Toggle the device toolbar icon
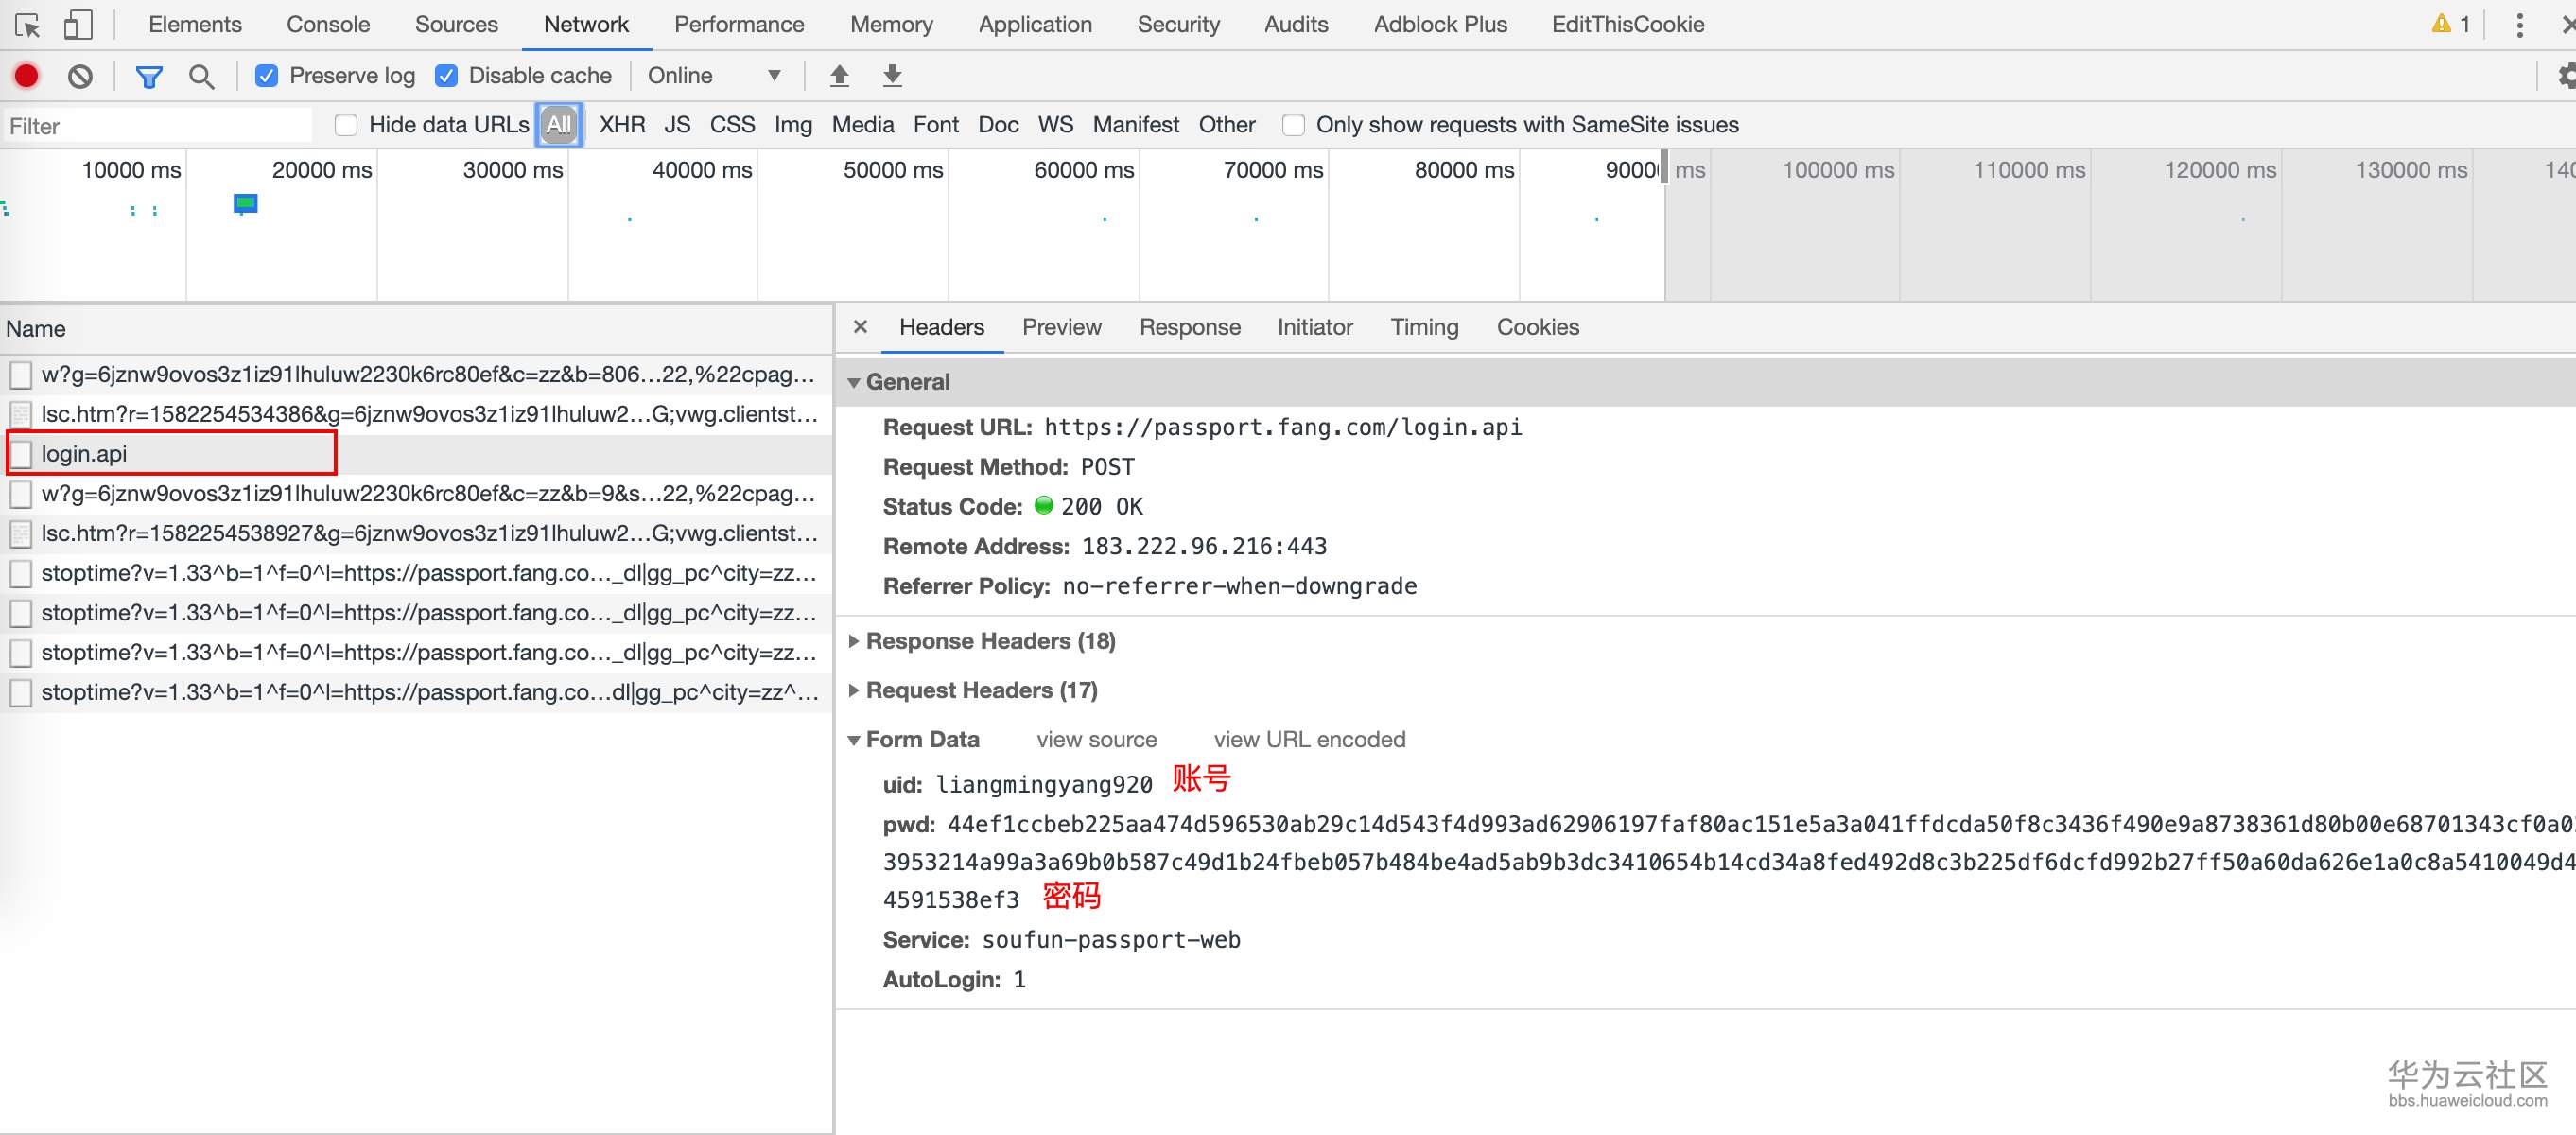Image resolution: width=2576 pixels, height=1135 pixels. 77,24
